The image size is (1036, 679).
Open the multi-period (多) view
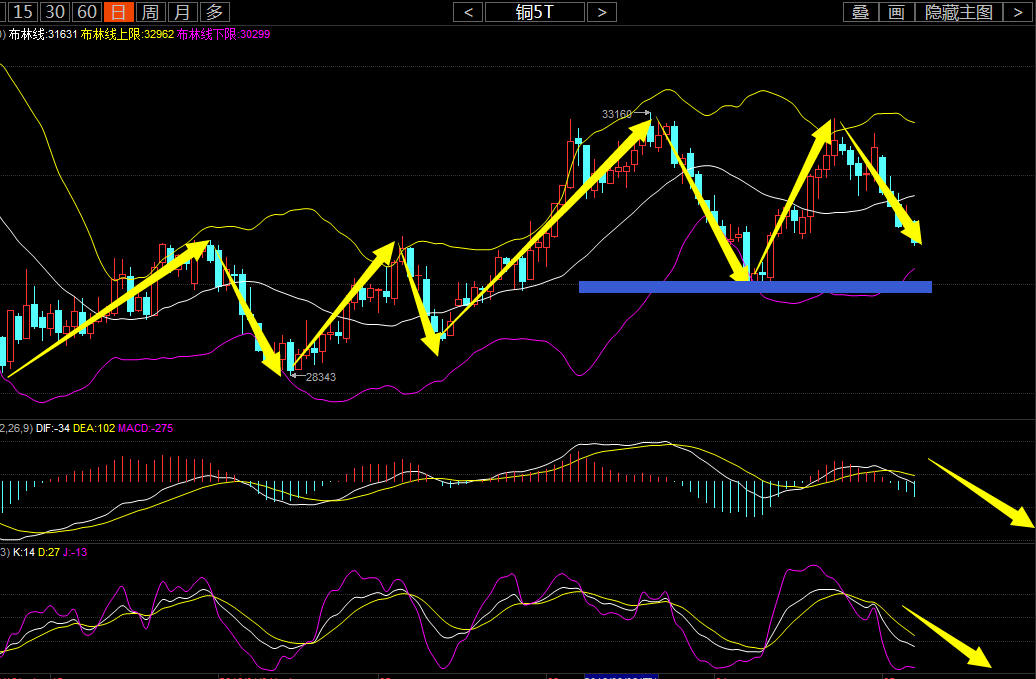tap(214, 12)
